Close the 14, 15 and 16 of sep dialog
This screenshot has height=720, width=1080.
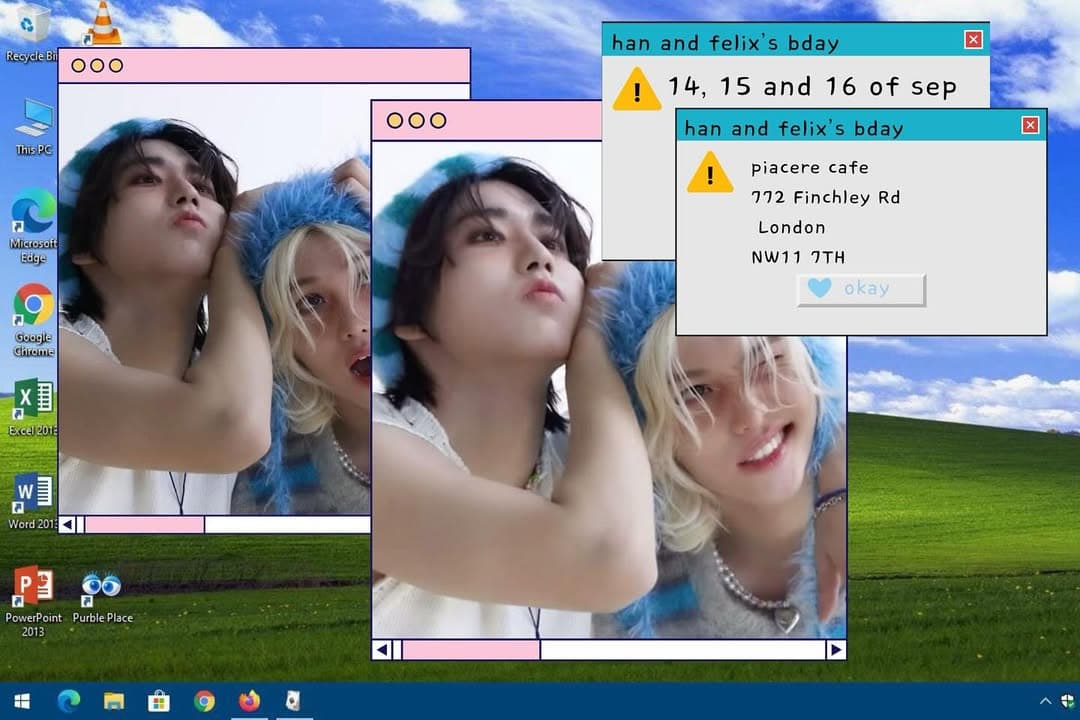pyautogui.click(x=973, y=39)
